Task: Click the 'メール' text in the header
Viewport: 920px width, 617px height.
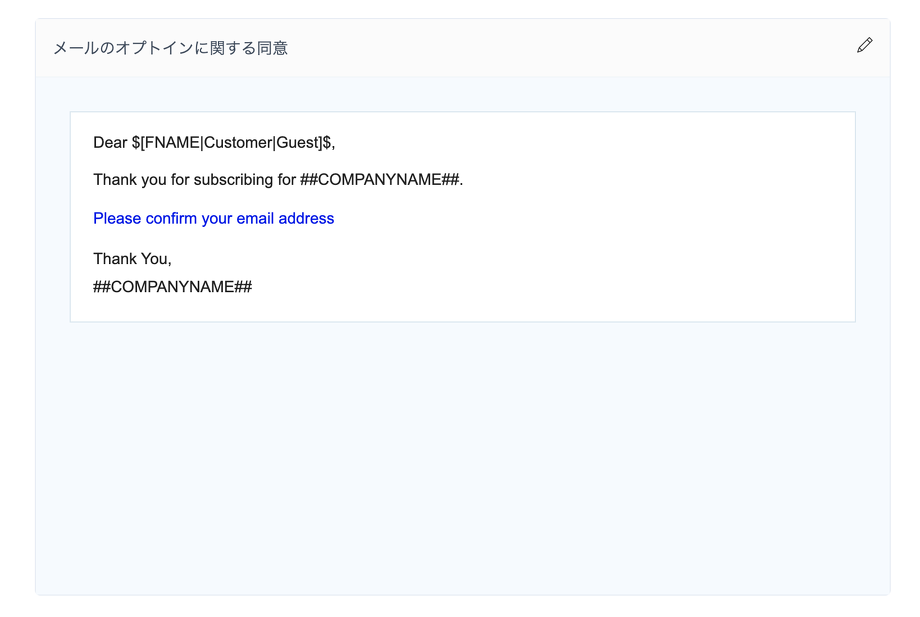Action: click(x=75, y=48)
